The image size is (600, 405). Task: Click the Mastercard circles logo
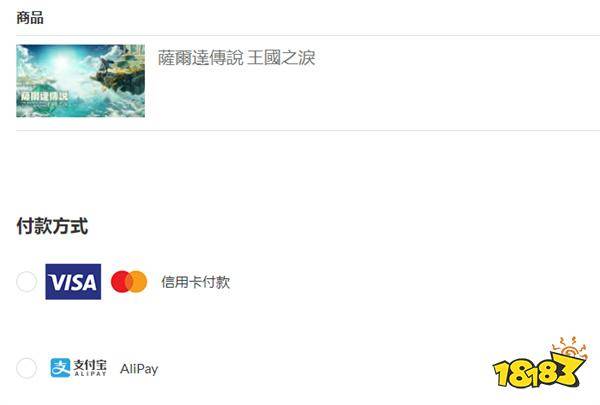pos(129,282)
